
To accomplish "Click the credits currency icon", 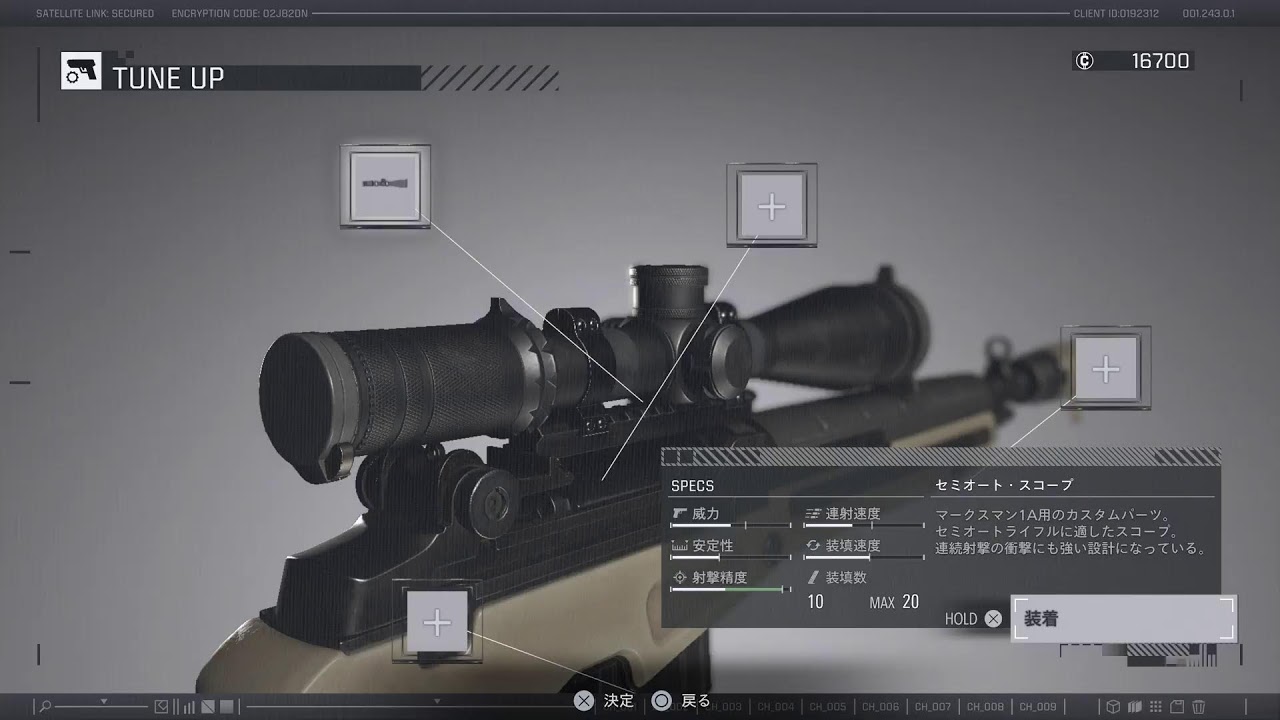I will pos(1085,61).
